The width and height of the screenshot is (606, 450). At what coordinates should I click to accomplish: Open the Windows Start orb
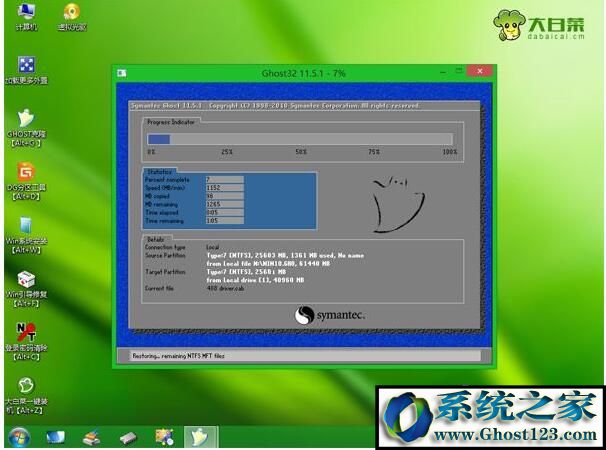point(19,437)
